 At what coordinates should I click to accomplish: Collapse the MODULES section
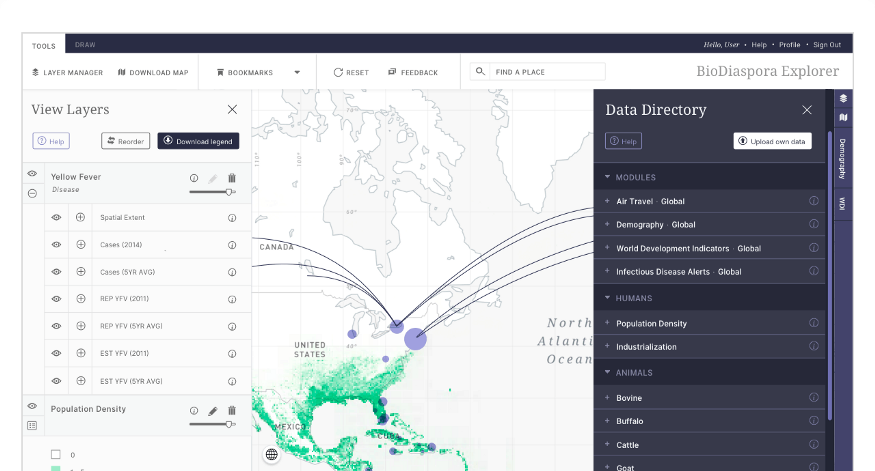(607, 177)
